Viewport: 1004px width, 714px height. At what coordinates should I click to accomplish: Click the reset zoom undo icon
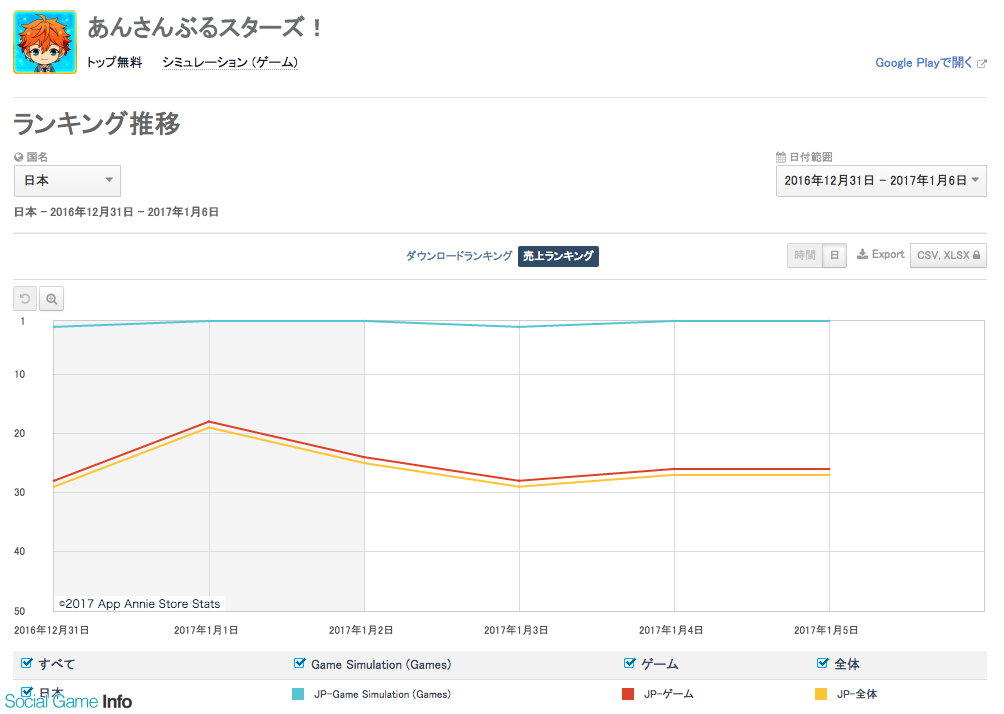pos(25,298)
